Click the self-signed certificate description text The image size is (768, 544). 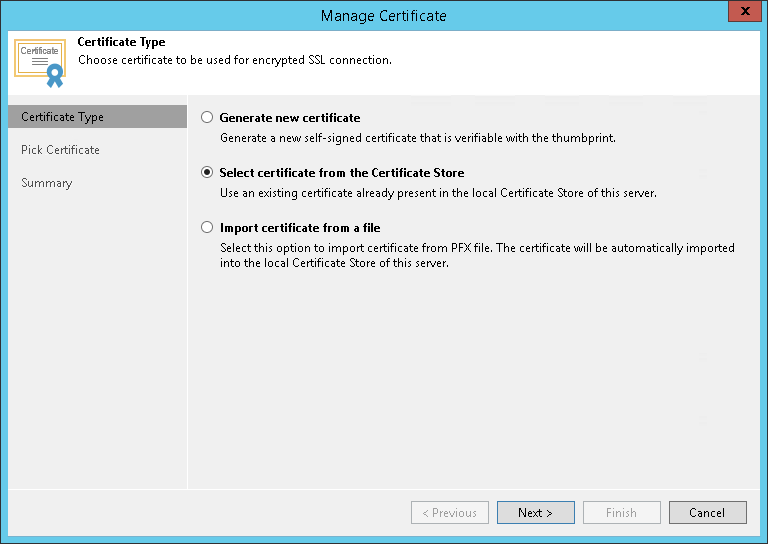pyautogui.click(x=417, y=138)
